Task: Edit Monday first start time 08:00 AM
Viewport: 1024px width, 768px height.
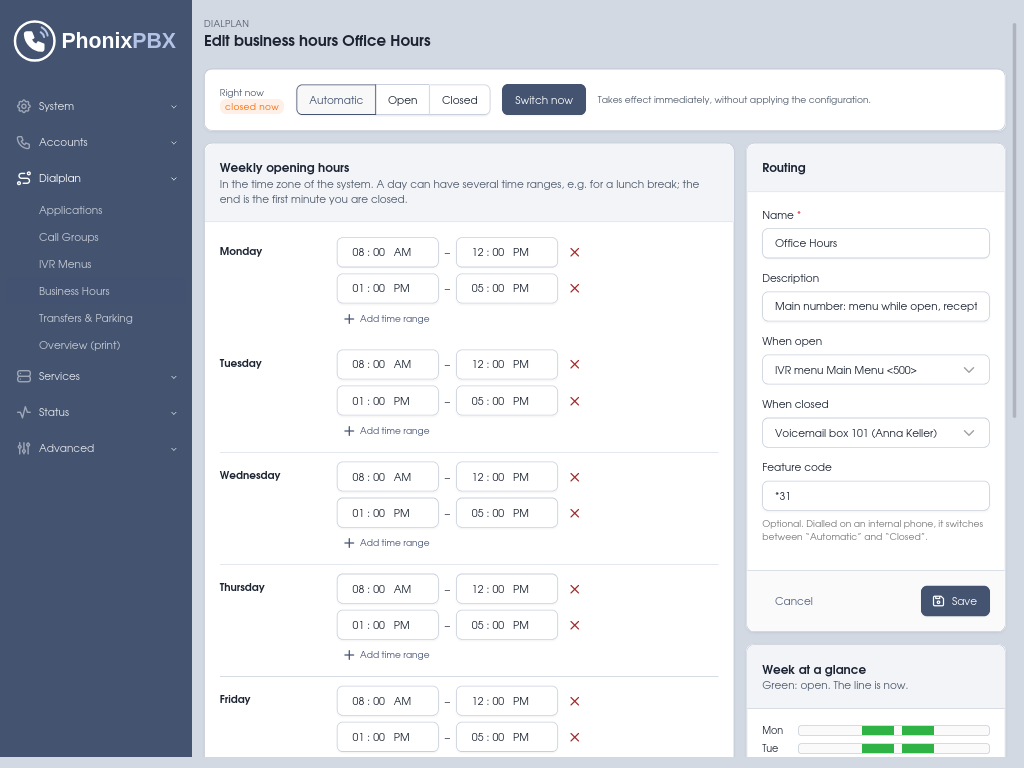Action: click(388, 252)
